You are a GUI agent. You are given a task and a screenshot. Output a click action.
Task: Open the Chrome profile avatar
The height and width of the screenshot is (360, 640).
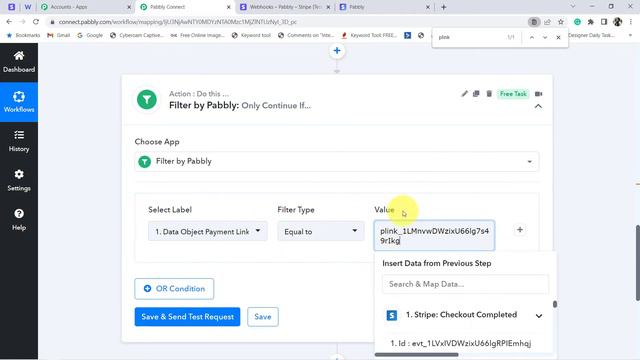pos(617,22)
